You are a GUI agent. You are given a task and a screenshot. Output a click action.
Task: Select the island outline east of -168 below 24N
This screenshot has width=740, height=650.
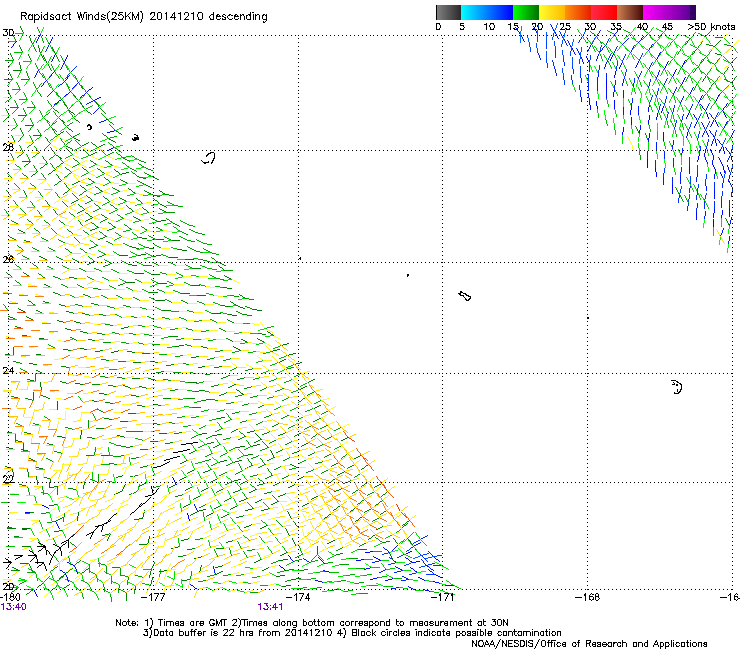[677, 387]
